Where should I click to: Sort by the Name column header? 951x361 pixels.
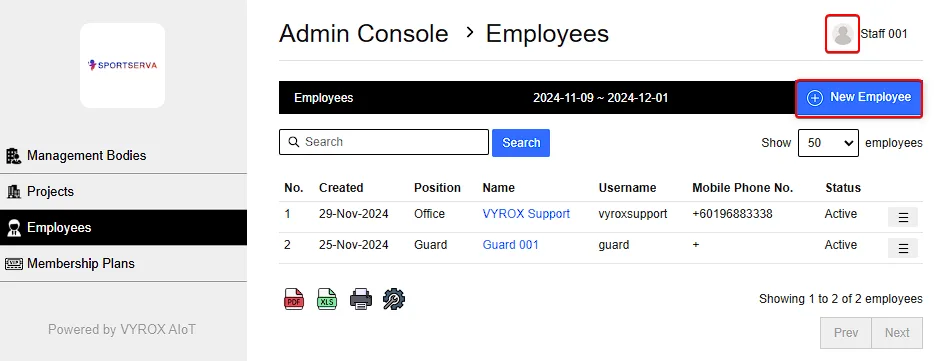(x=499, y=187)
